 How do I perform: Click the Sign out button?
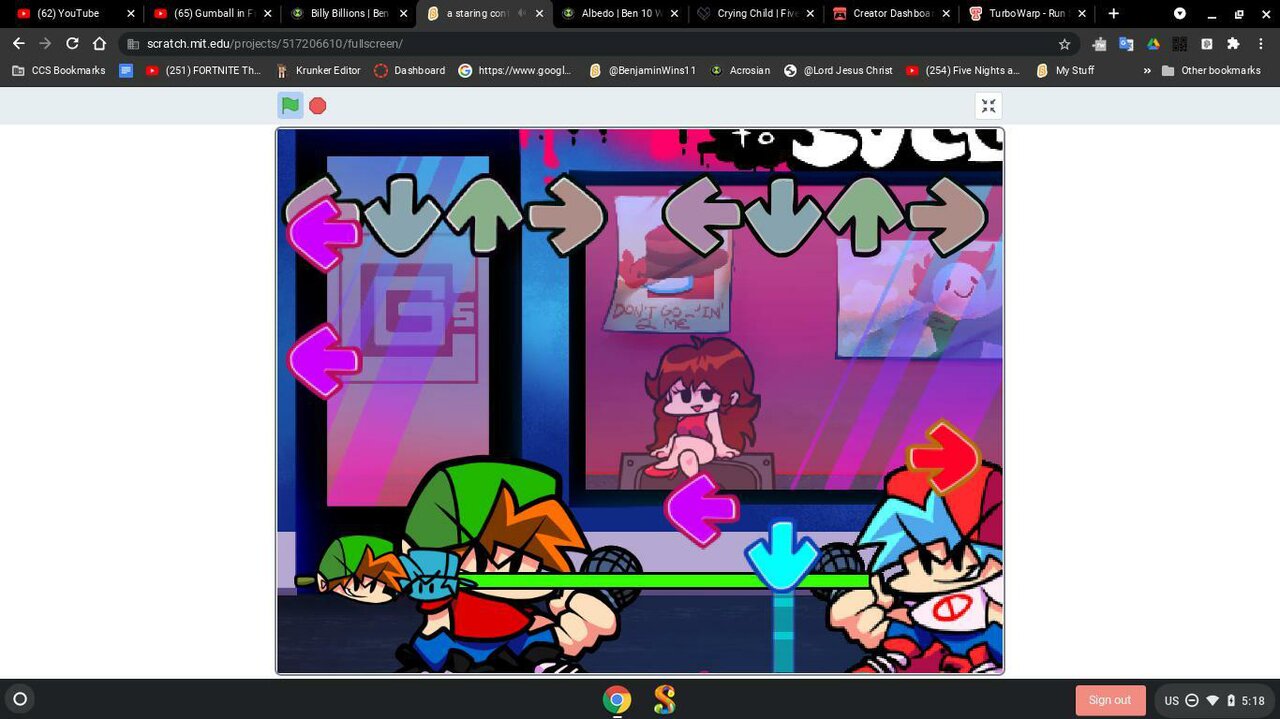coord(1110,700)
